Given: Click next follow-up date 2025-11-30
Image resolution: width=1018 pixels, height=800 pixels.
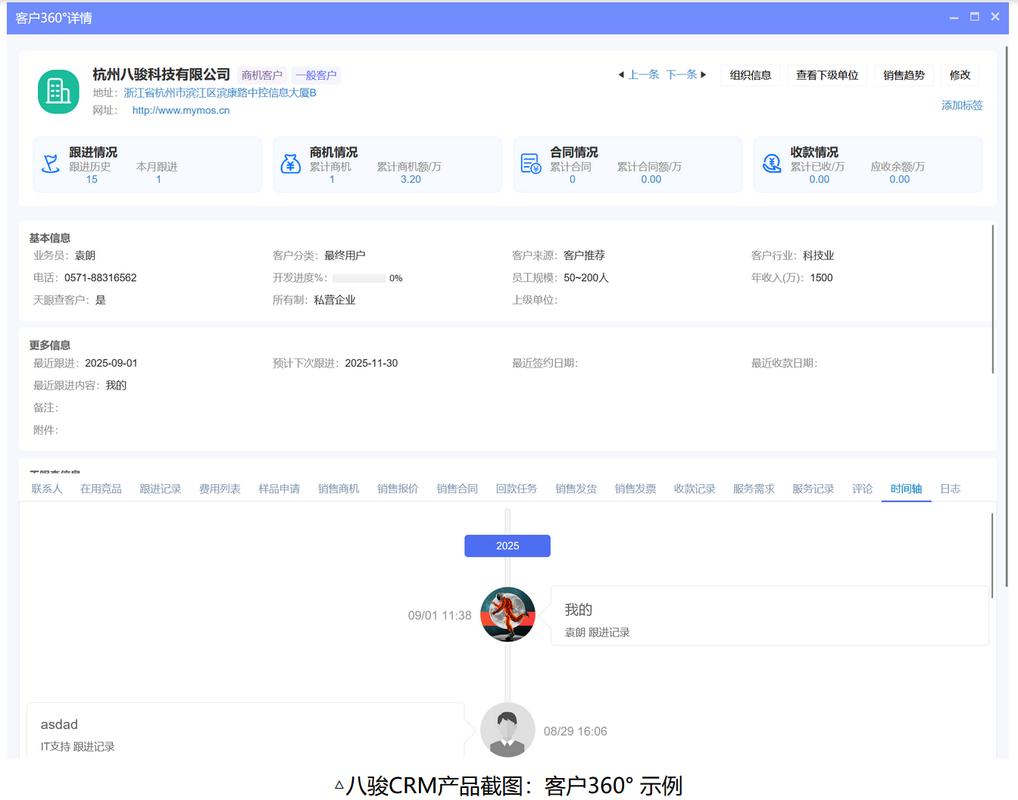Looking at the screenshot, I should point(371,364).
